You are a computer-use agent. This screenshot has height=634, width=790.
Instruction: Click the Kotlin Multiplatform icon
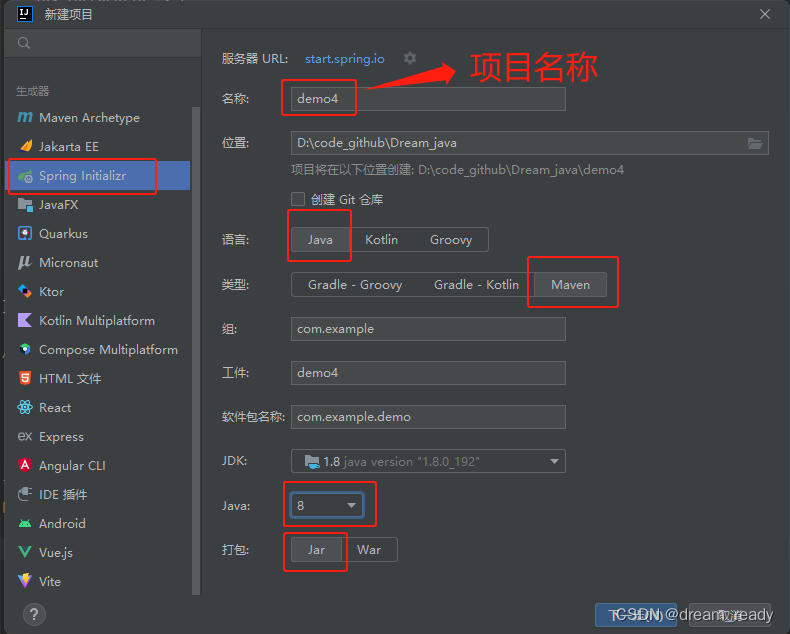pos(25,321)
